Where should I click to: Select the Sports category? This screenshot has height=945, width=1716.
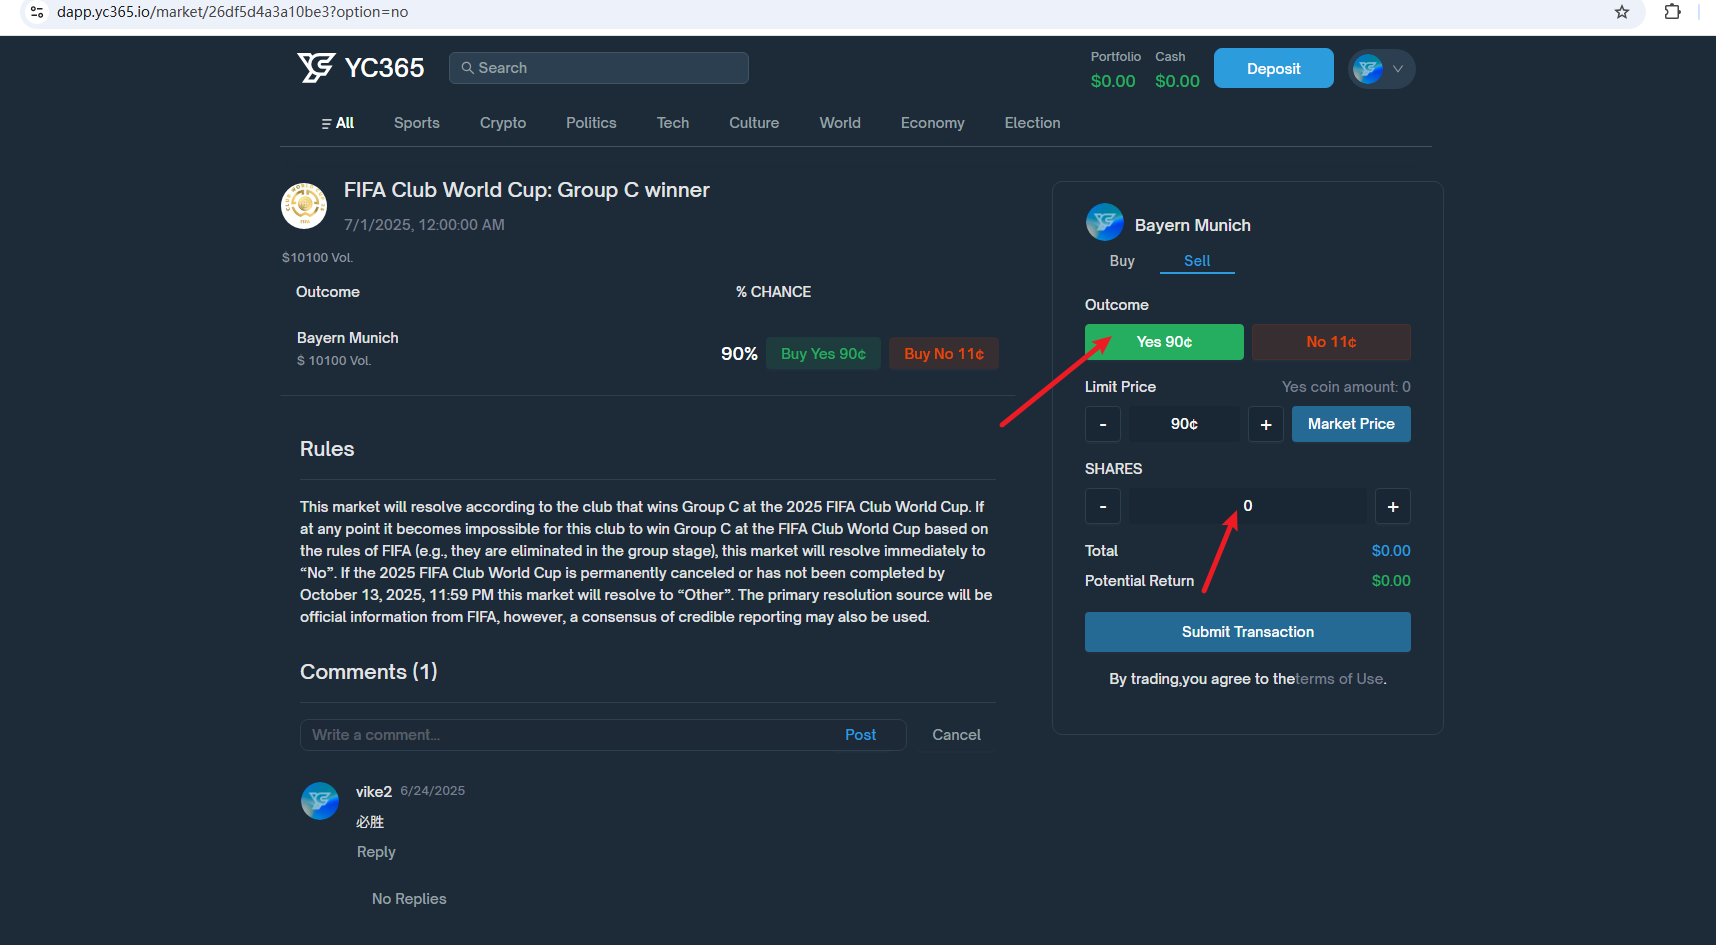coord(417,123)
